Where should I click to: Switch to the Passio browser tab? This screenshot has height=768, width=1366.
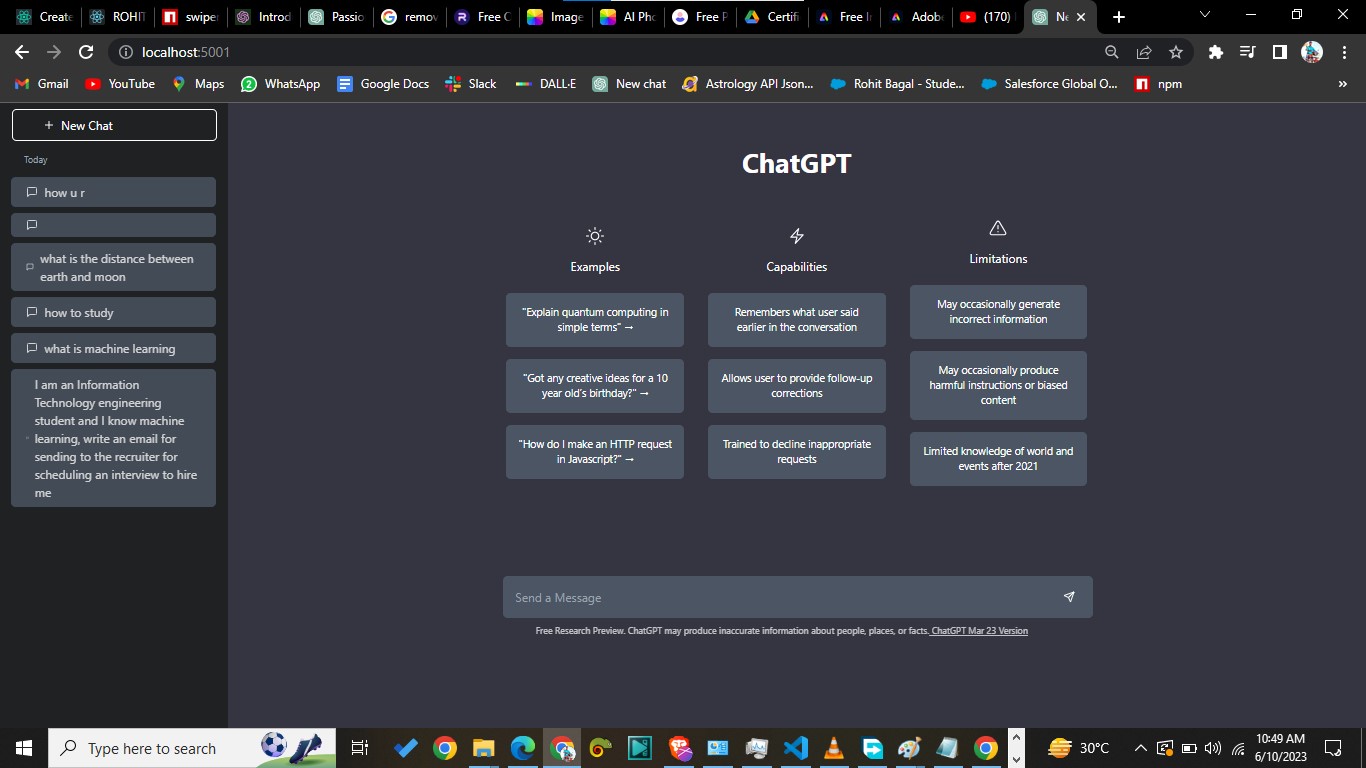click(x=336, y=17)
